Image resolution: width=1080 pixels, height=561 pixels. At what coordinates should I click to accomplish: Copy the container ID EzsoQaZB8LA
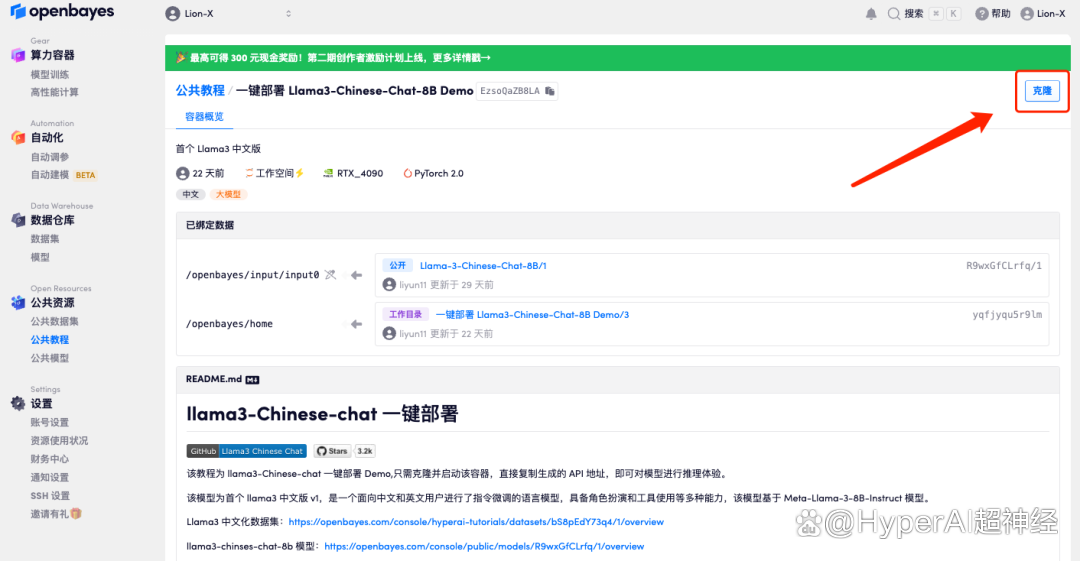pos(550,91)
